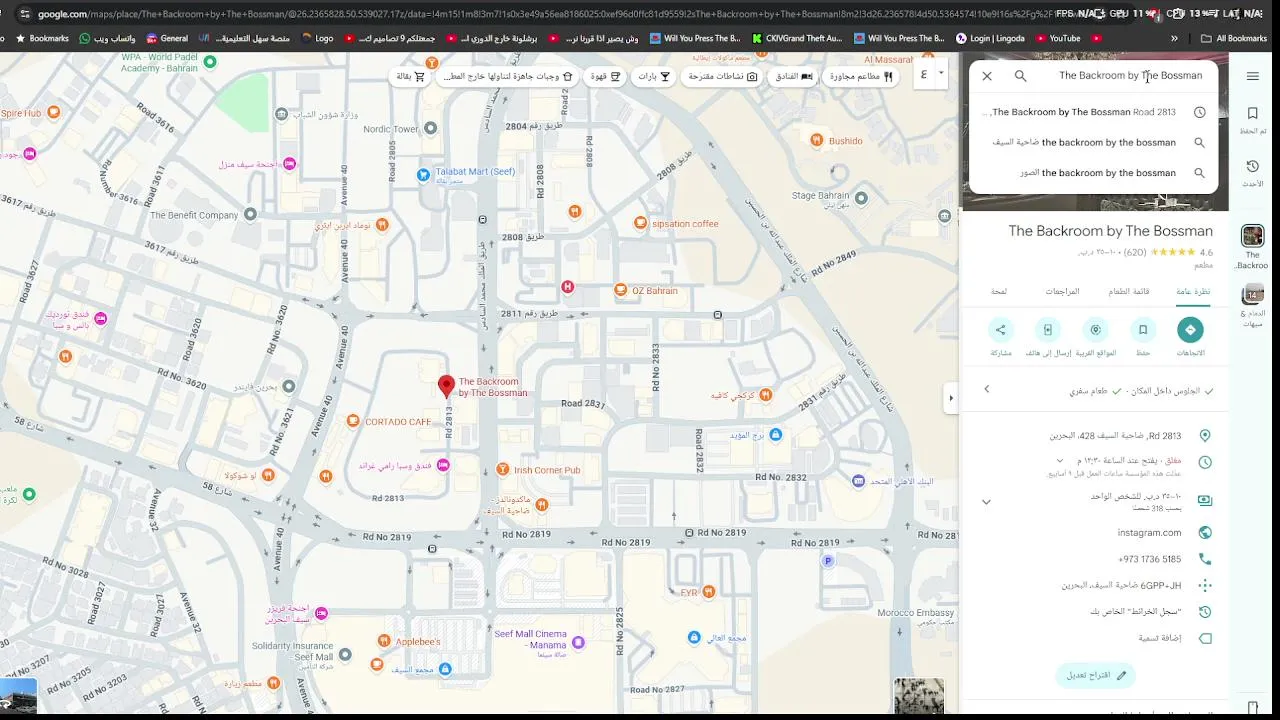
Task: Clear the search box with the X icon
Action: coord(987,76)
